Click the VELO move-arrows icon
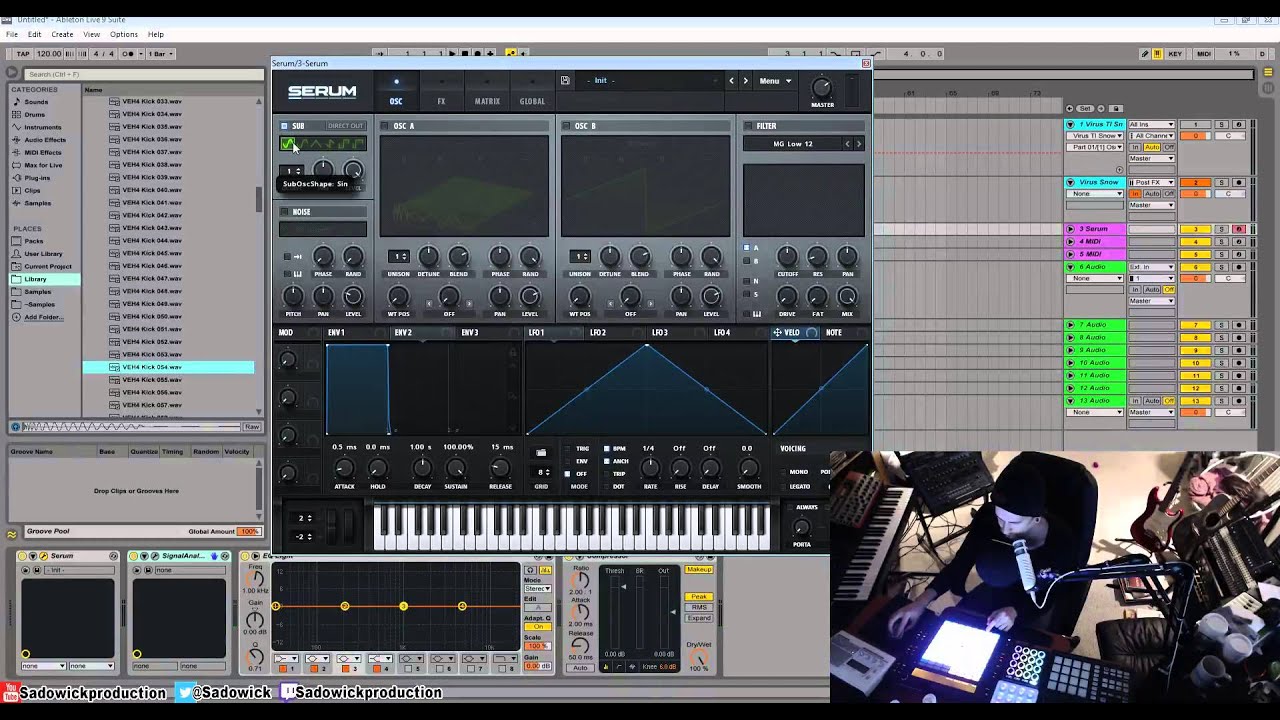Image resolution: width=1280 pixels, height=720 pixels. point(777,333)
